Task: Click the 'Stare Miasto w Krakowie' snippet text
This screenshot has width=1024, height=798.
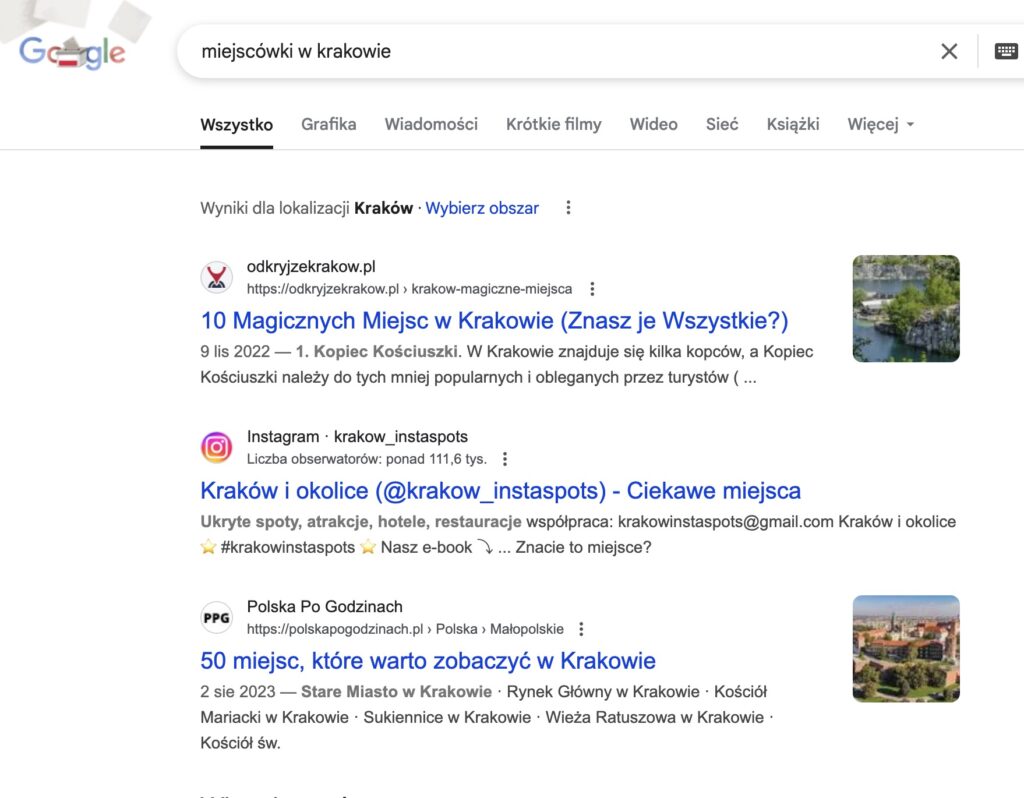Action: [396, 692]
